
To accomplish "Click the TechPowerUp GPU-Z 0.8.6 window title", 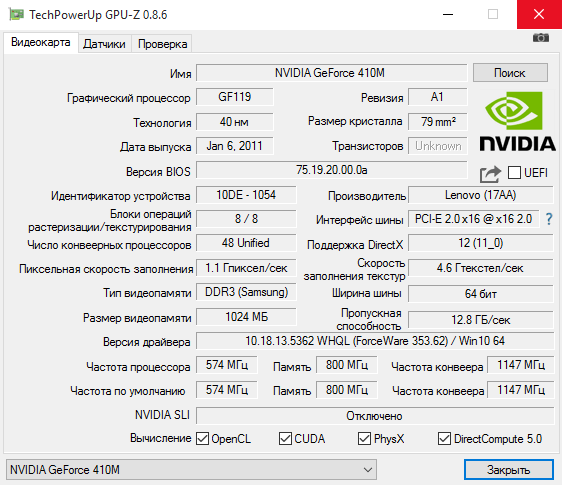I will pos(98,15).
